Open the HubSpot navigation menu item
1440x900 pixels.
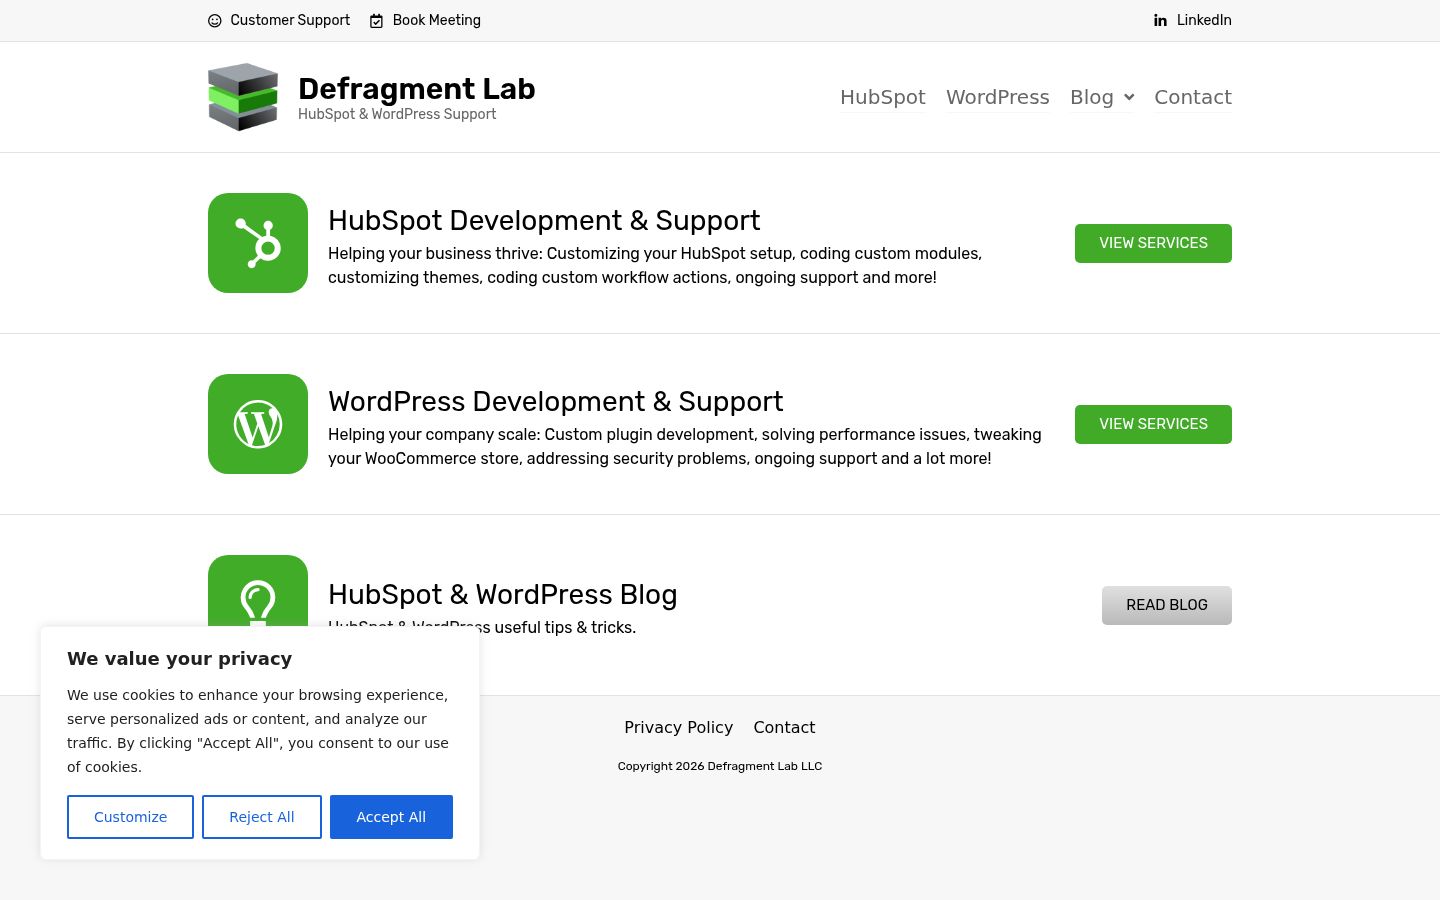[883, 97]
